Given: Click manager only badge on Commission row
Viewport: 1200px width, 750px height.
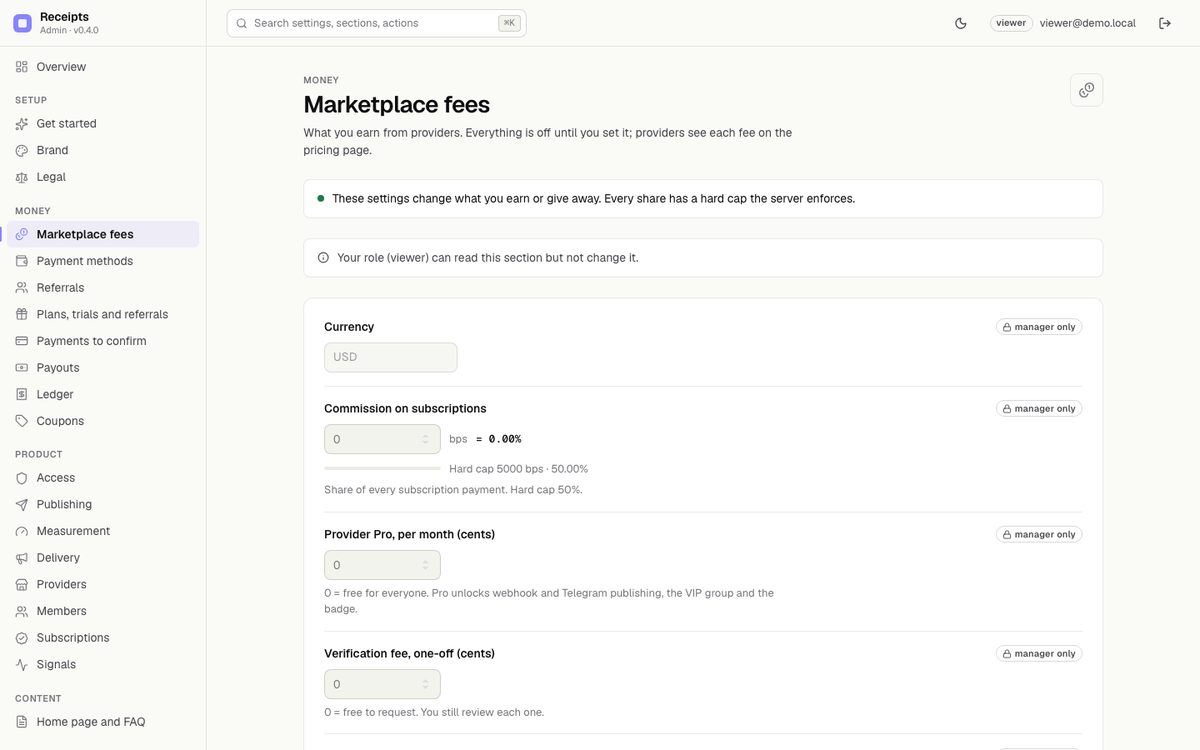Looking at the screenshot, I should tap(1039, 408).
